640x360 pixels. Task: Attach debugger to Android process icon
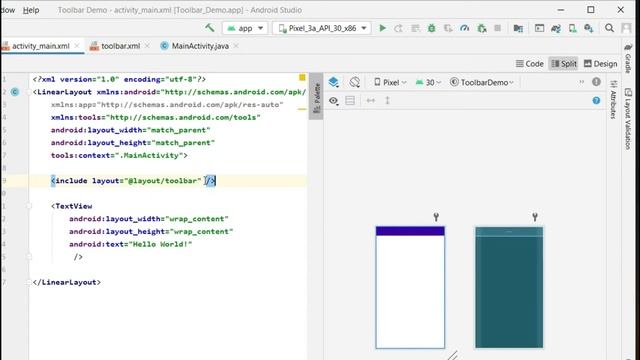pos(482,28)
